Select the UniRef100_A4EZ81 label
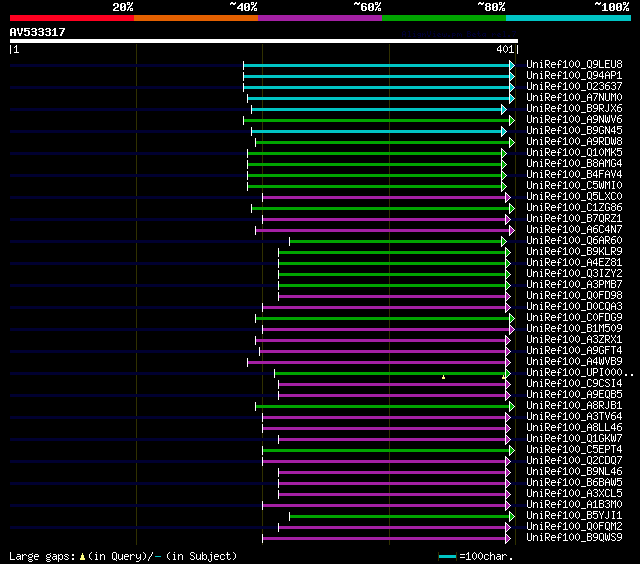This screenshot has width=640, height=564. tap(574, 263)
